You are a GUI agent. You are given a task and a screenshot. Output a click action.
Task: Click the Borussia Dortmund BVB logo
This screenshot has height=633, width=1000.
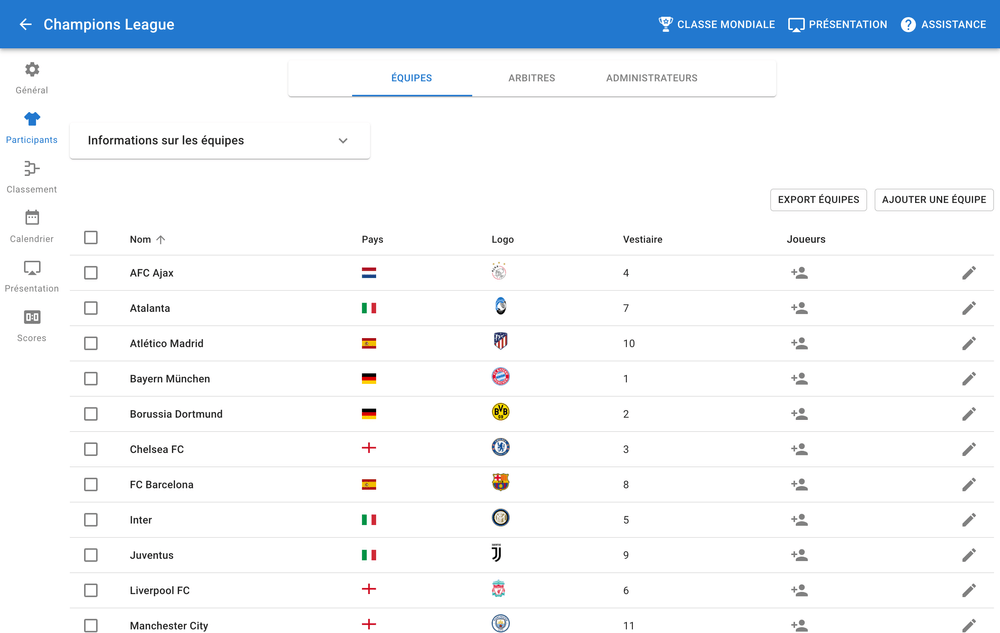(x=501, y=412)
